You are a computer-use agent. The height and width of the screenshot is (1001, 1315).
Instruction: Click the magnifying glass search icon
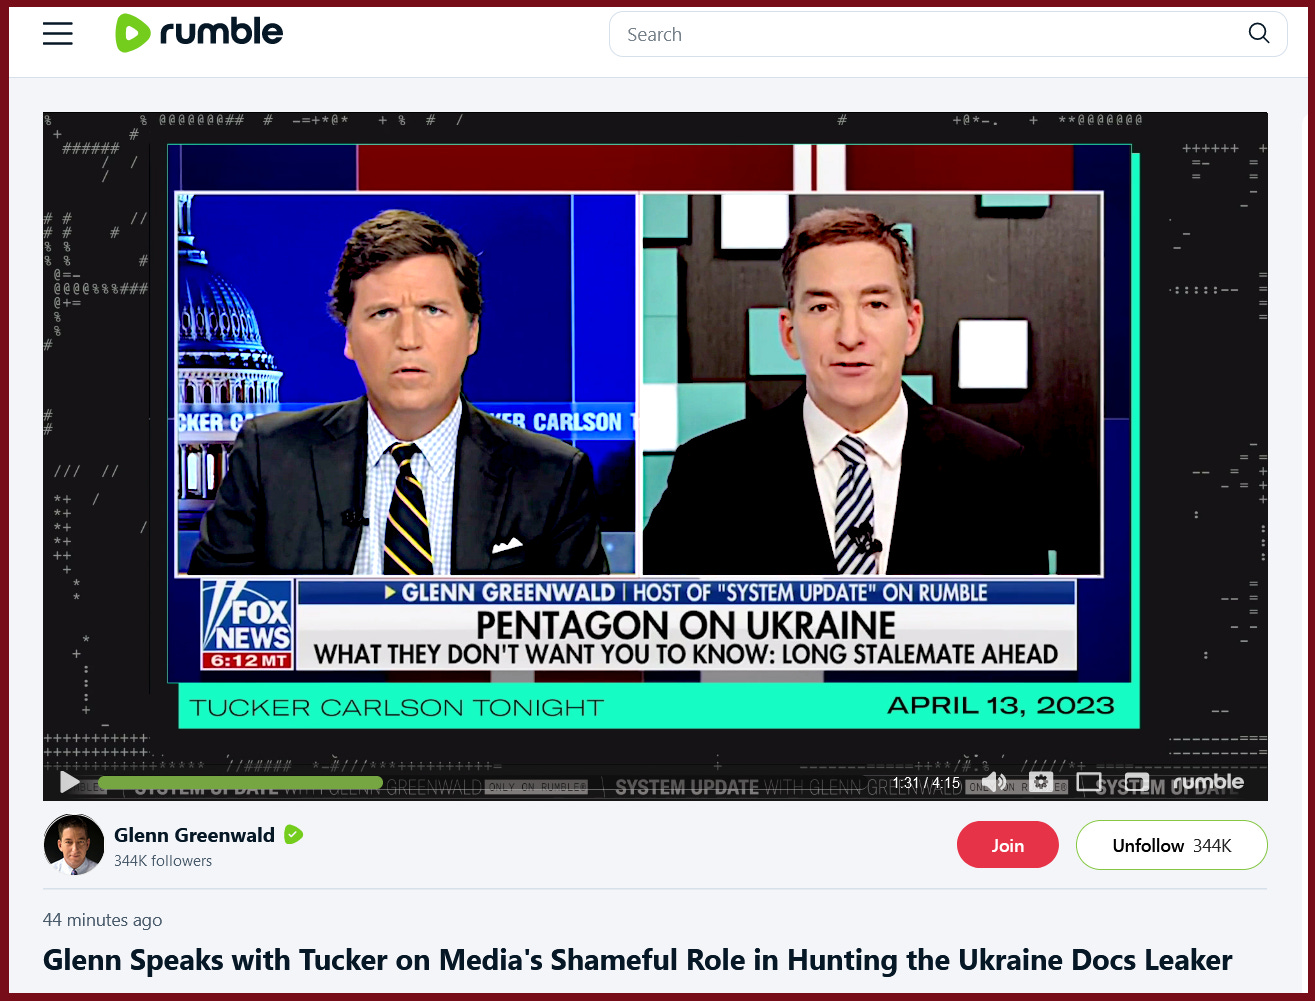(x=1259, y=34)
